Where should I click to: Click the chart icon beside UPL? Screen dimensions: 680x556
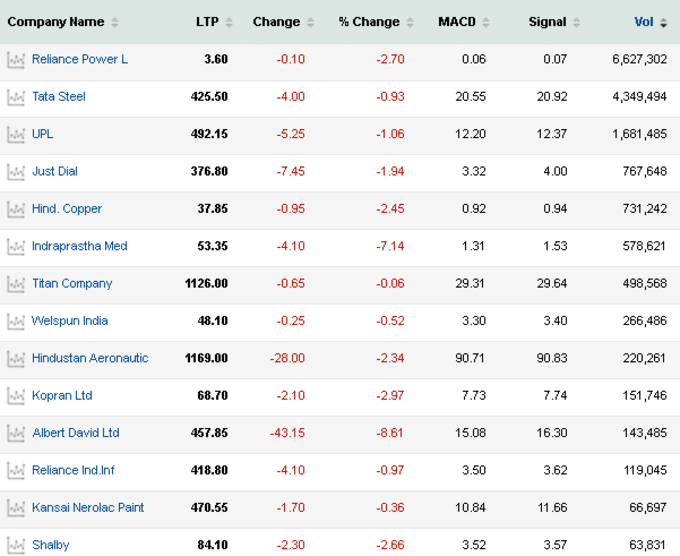[x=16, y=134]
